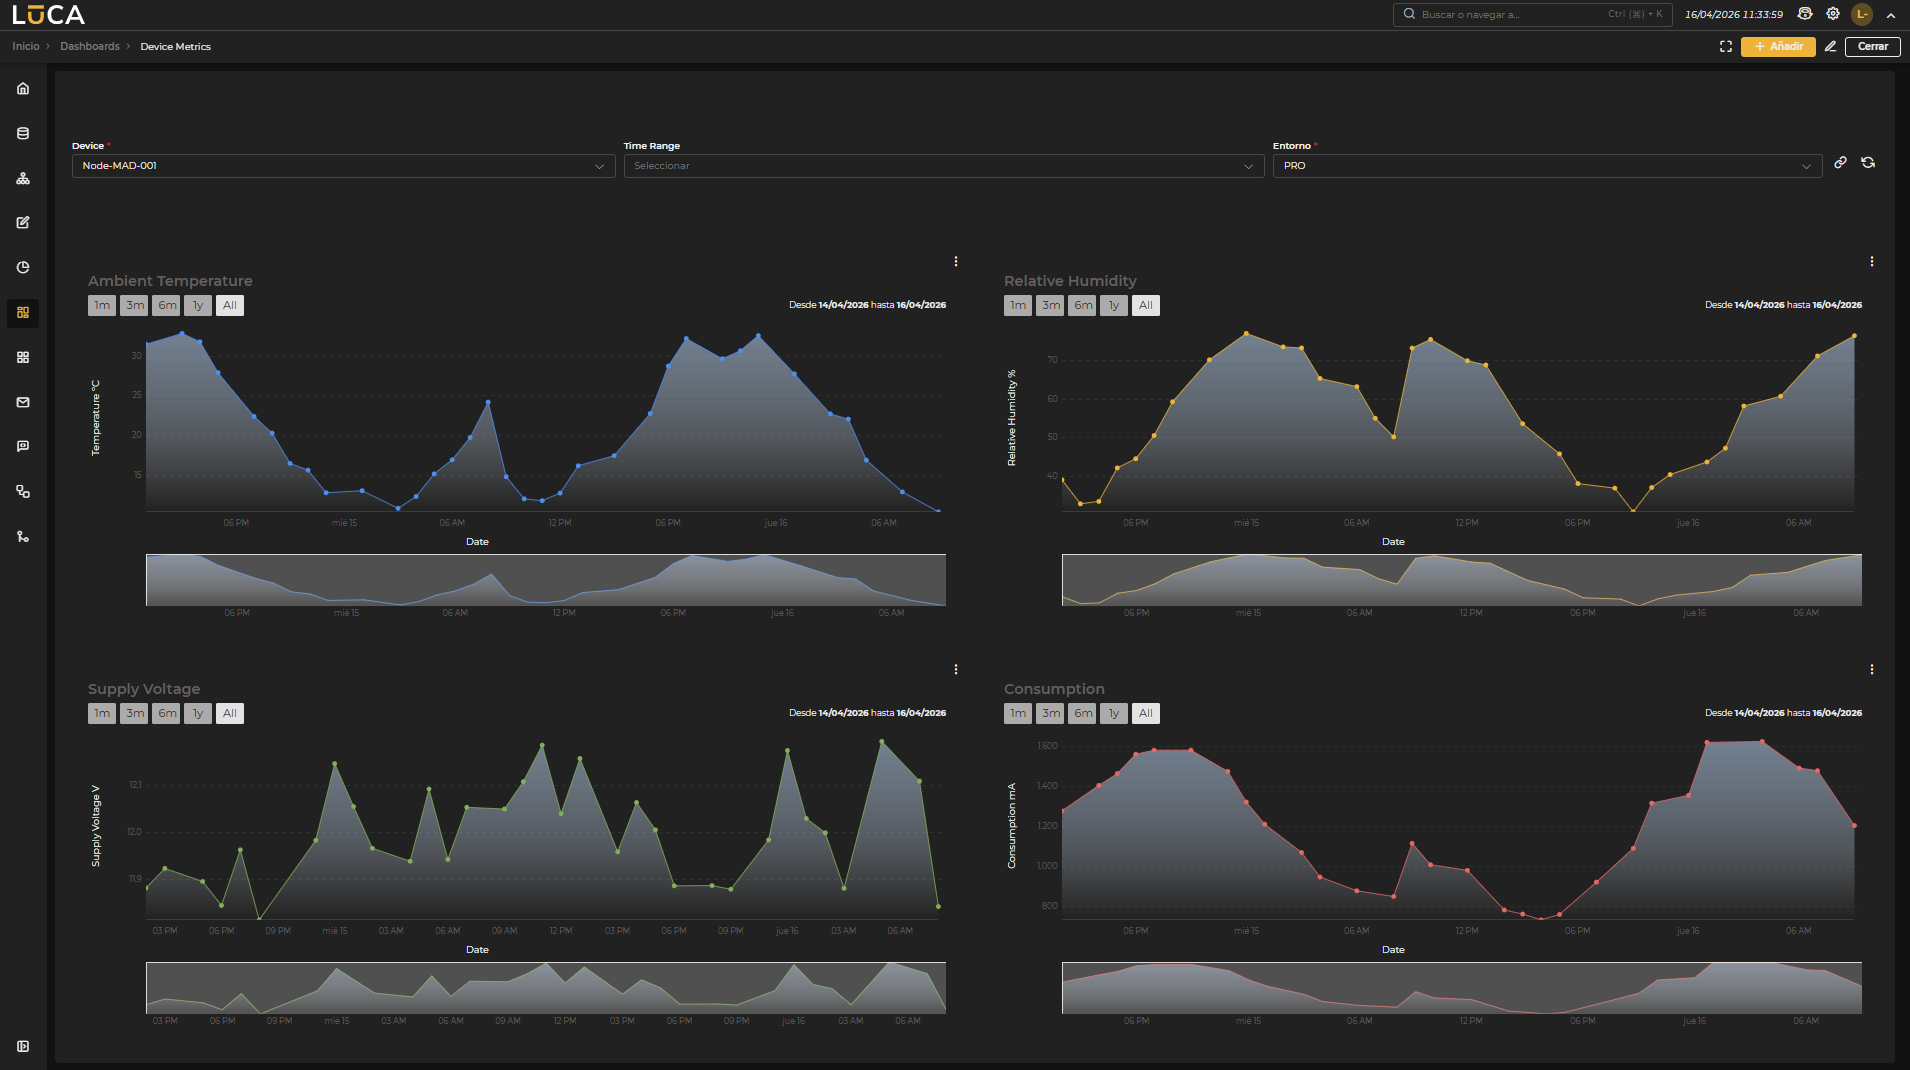The height and width of the screenshot is (1070, 1910).
Task: Select 1m range on Relative Humidity
Action: (x=1018, y=305)
